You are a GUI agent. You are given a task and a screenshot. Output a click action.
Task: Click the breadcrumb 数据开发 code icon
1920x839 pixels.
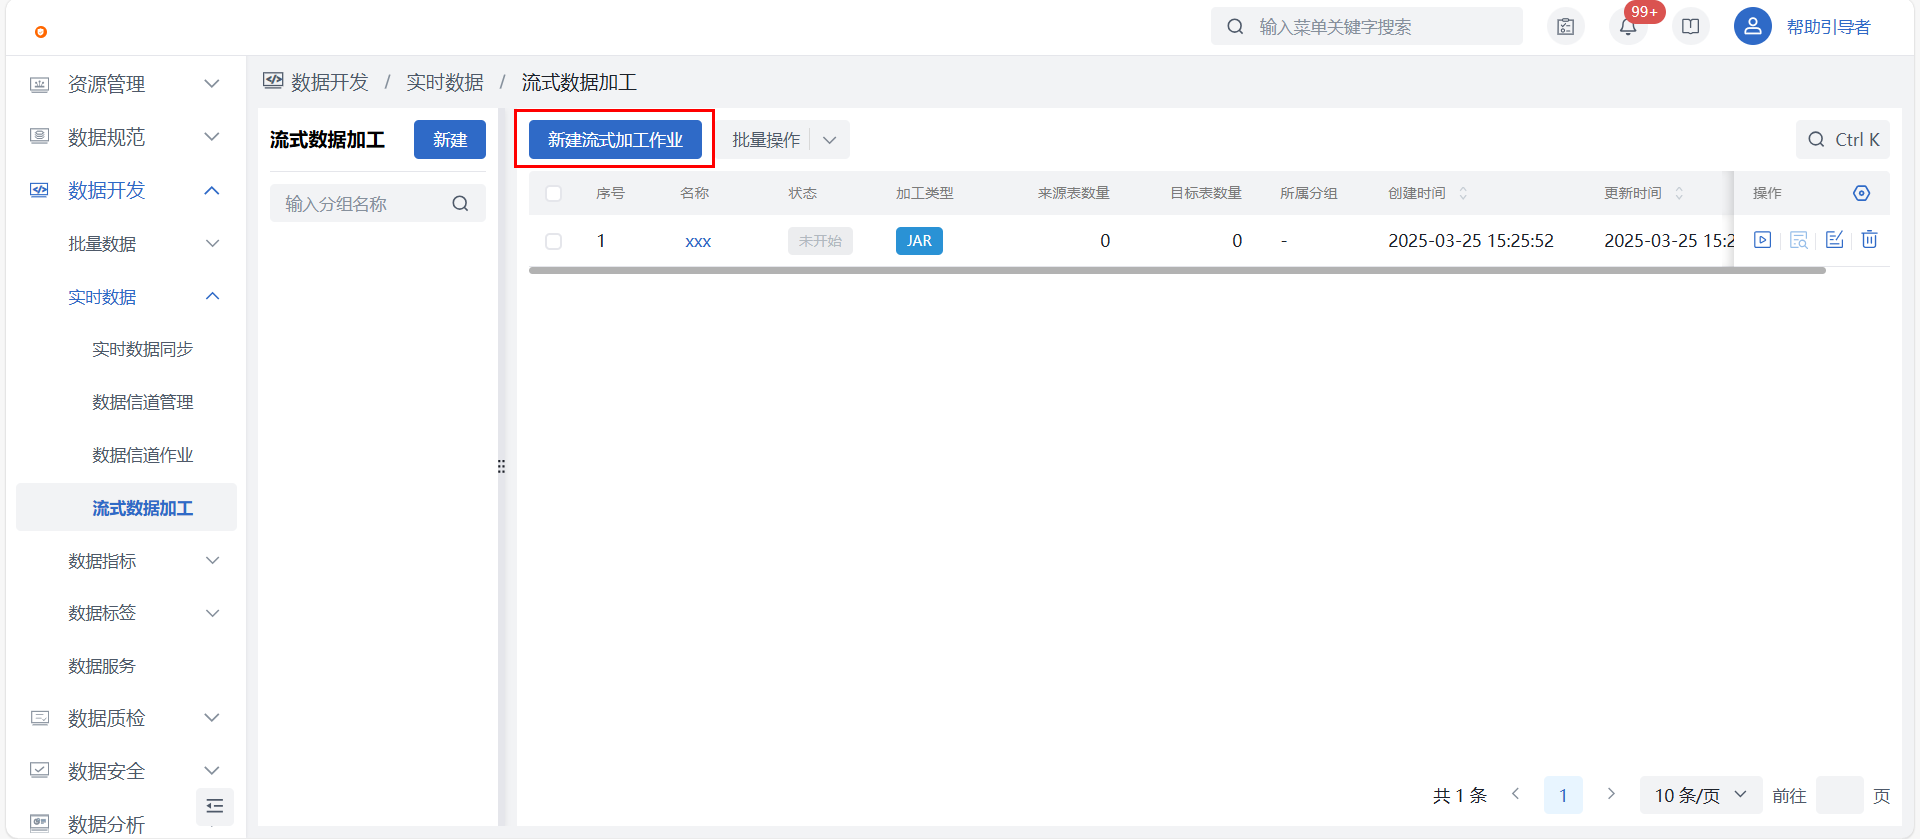[x=273, y=81]
